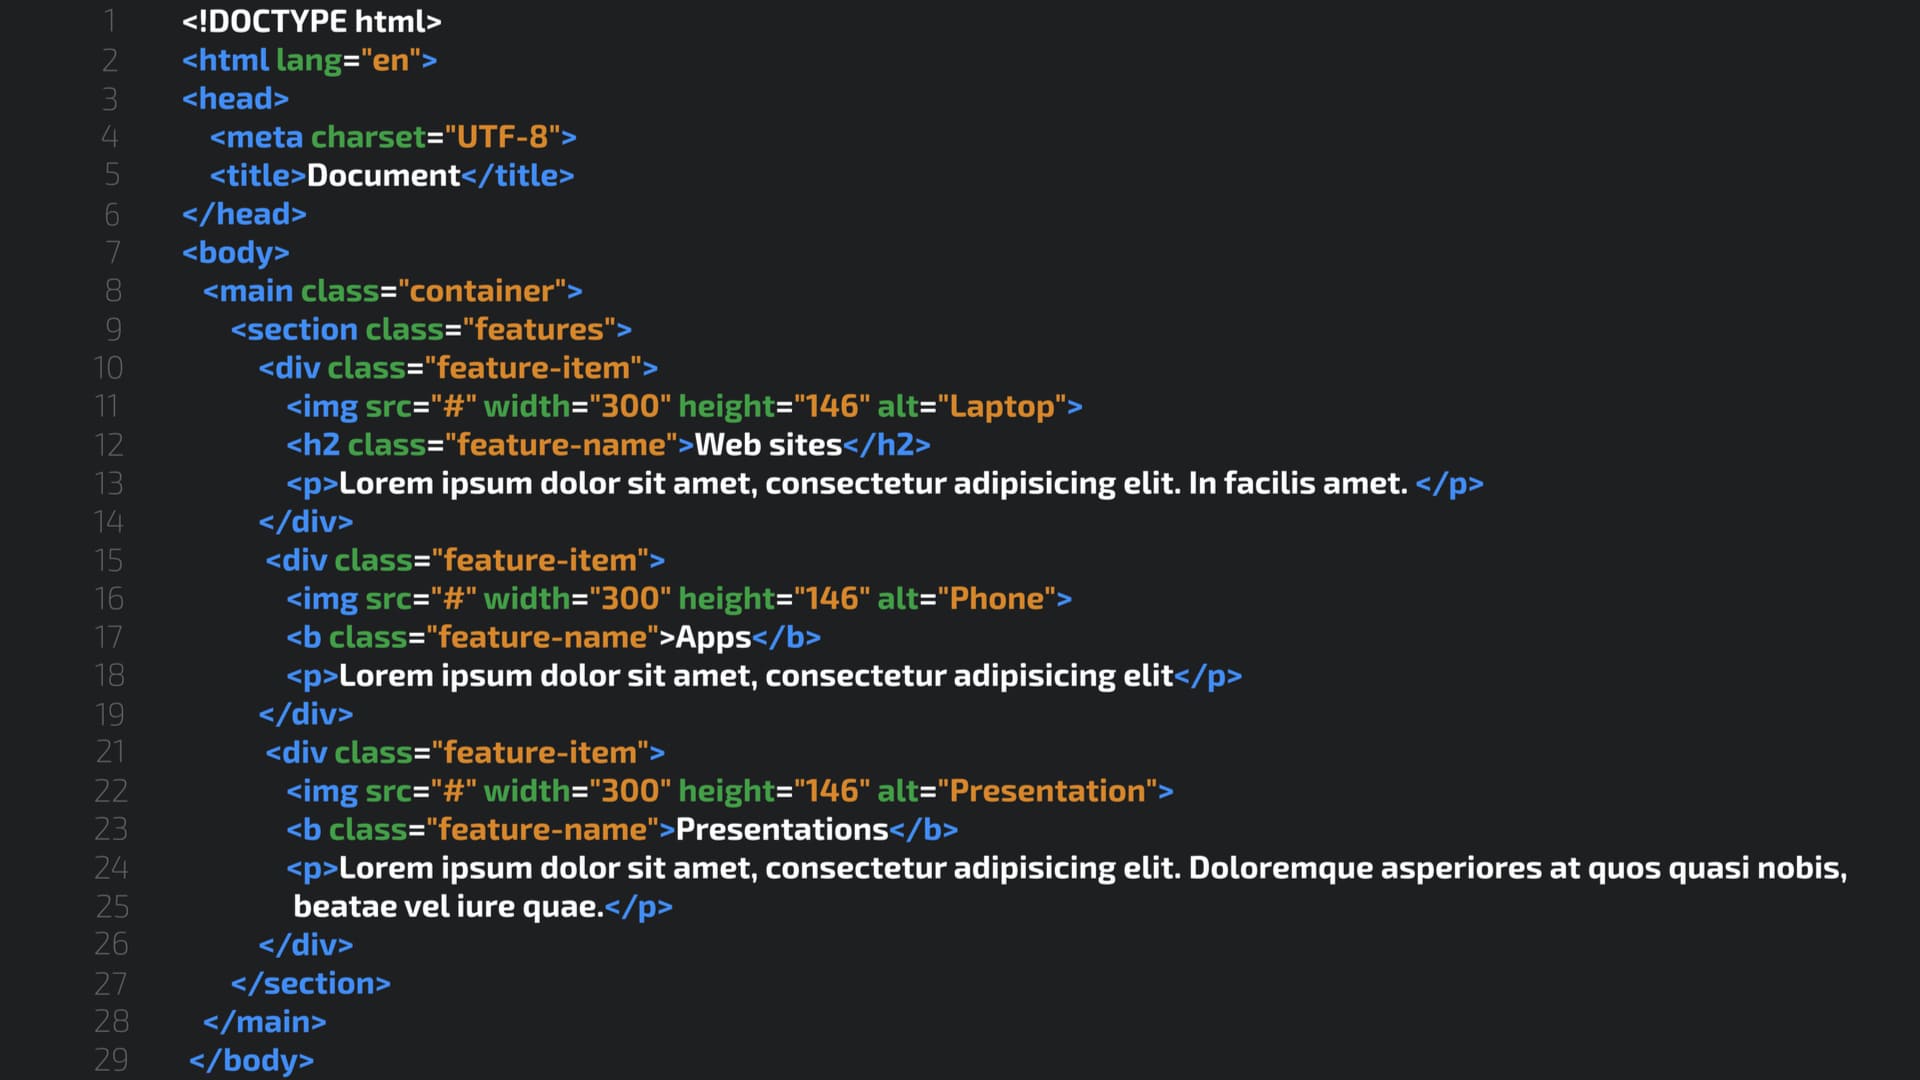Click the opening <head> tag
The image size is (1920, 1080).
(x=235, y=99)
